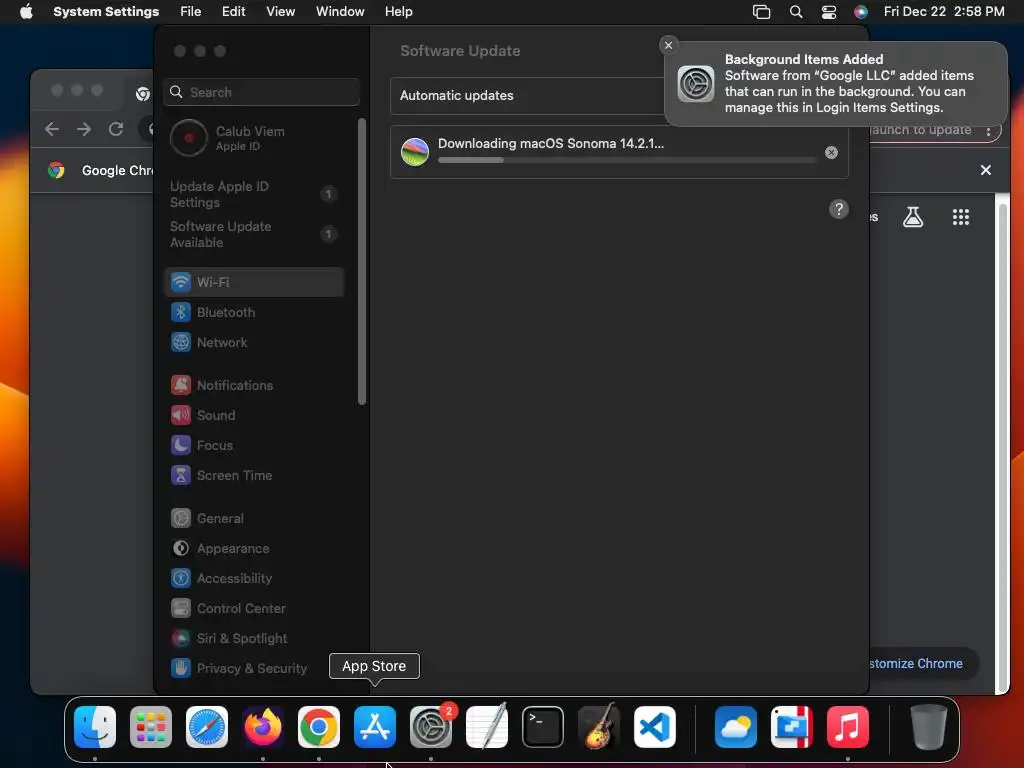The image size is (1024, 768).
Task: Open Notifications settings pane
Action: tap(254, 385)
